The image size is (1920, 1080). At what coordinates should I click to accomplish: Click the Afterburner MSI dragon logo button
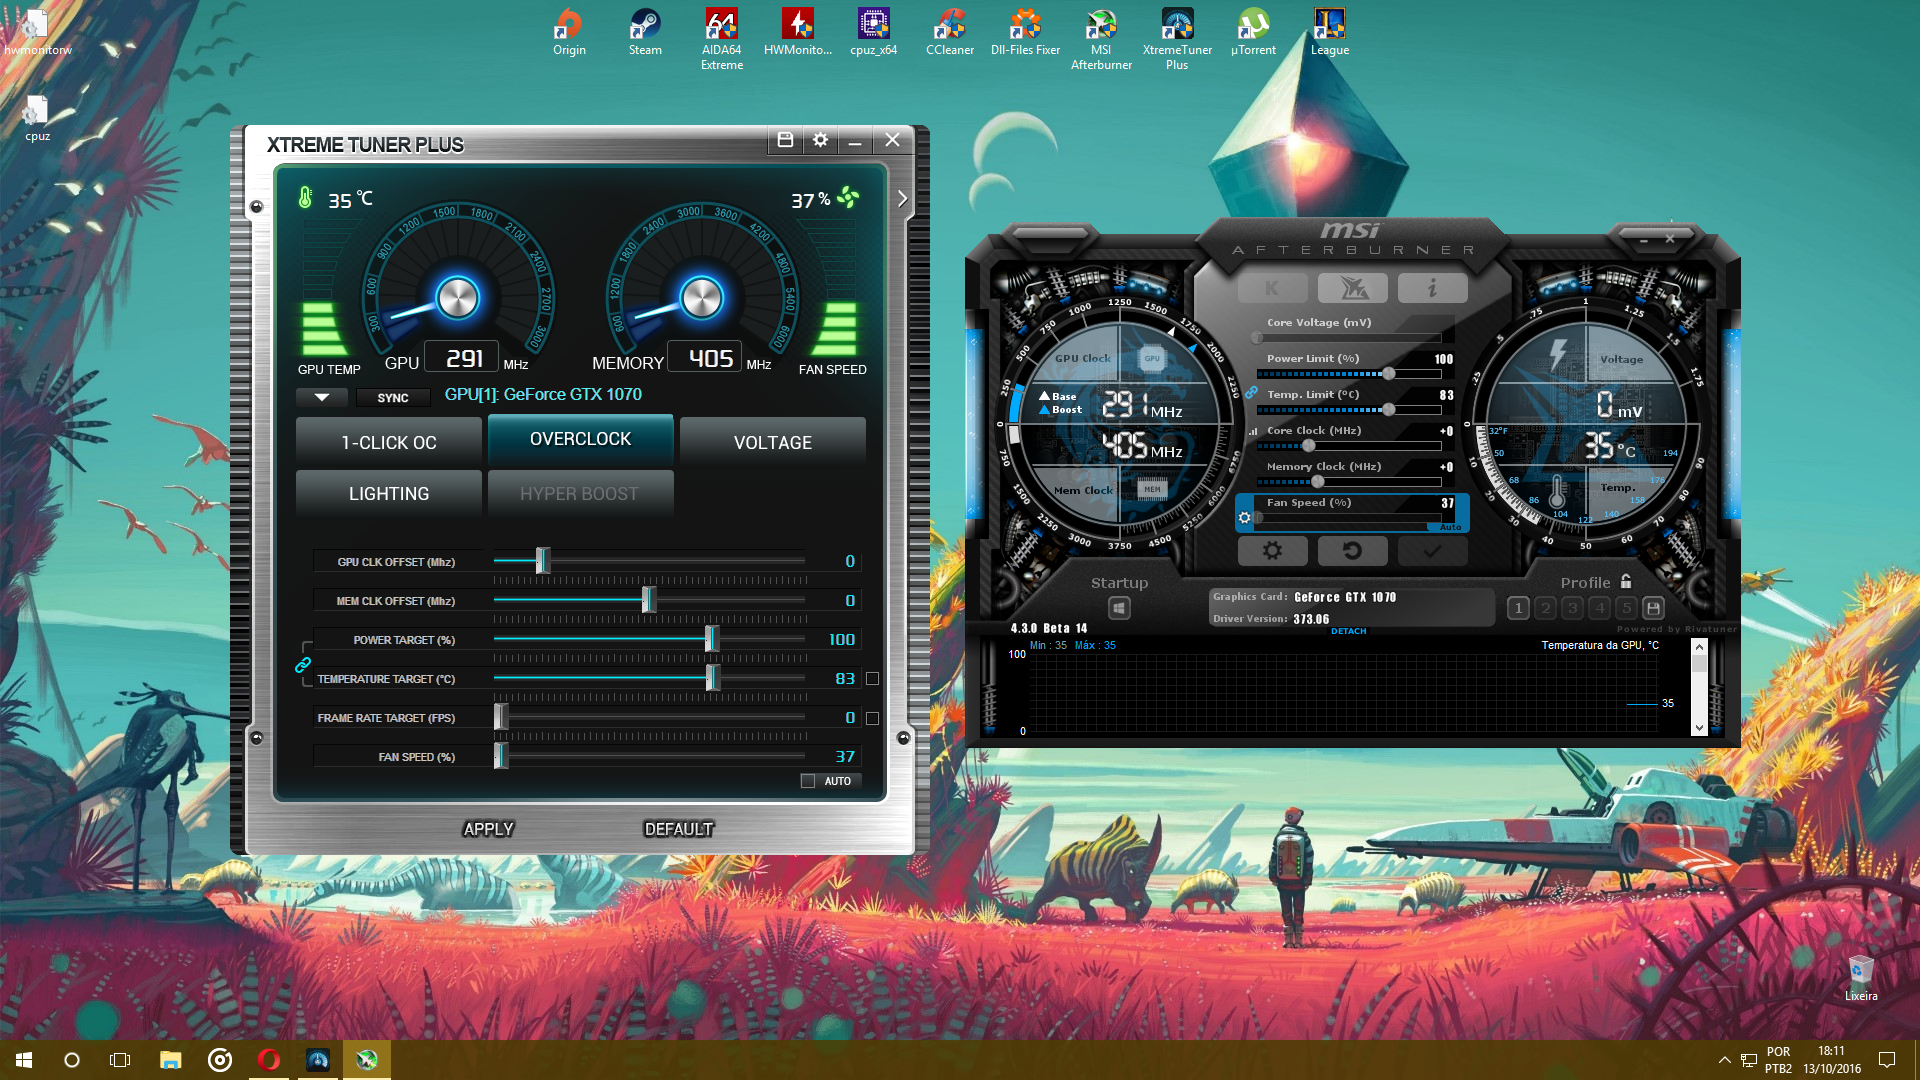point(1352,288)
